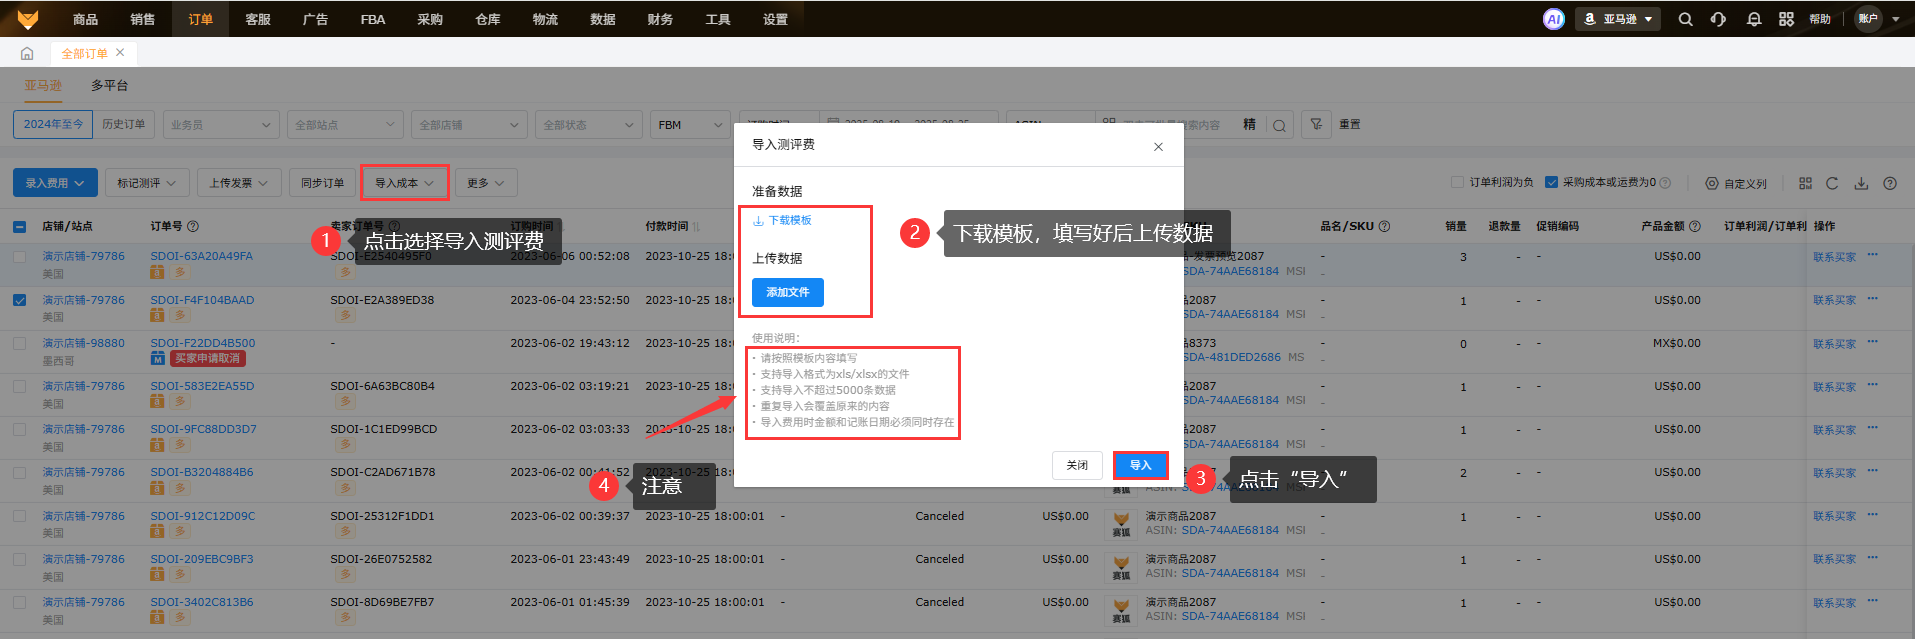Viewport: 1915px width, 639px height.
Task: Close the 导入测评费 dialog with X
Action: (1158, 147)
